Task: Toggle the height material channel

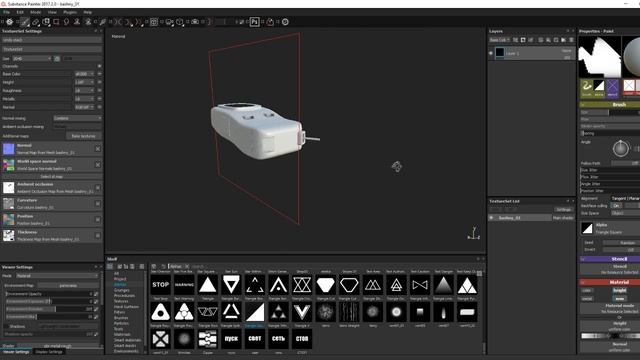Action: pos(619,291)
